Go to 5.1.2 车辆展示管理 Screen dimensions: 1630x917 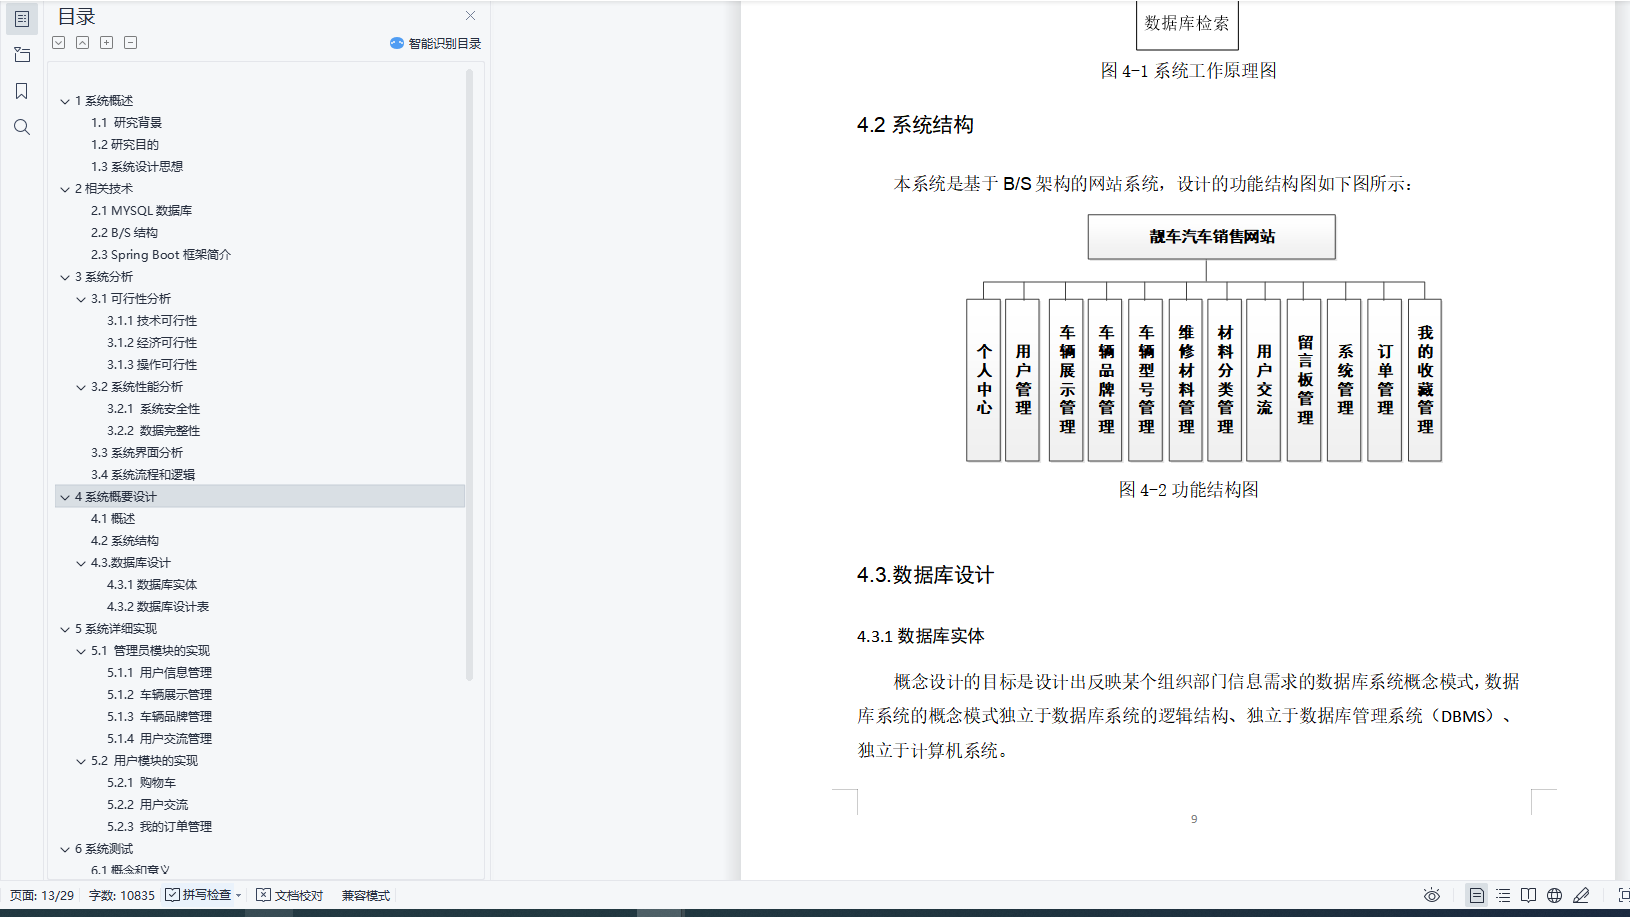point(159,695)
